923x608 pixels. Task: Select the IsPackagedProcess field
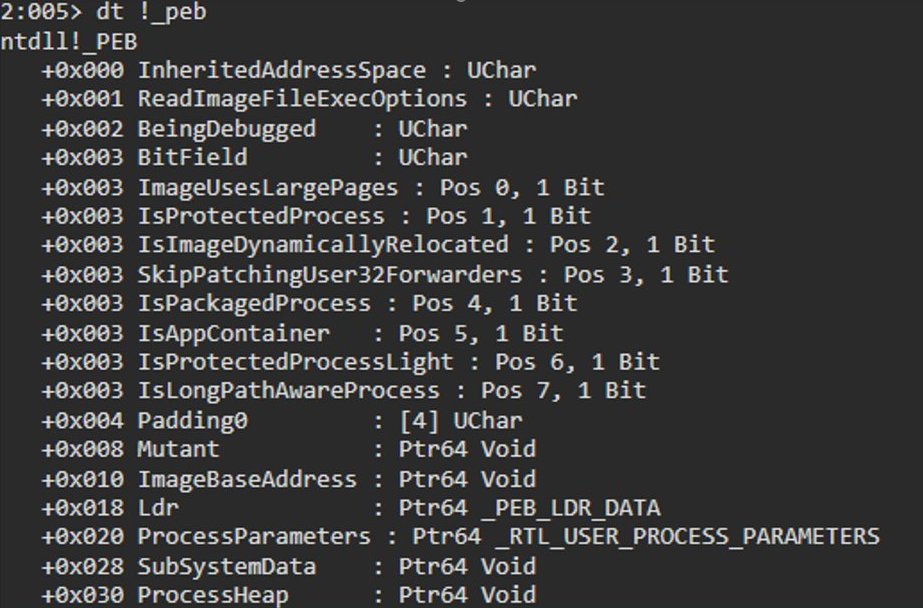point(254,304)
